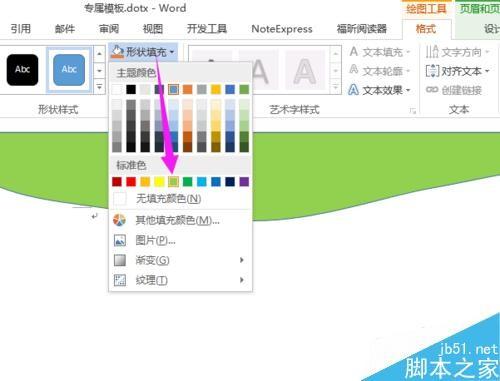
Task: Open the 文本轮廓 dropdown arrow
Action: click(408, 71)
